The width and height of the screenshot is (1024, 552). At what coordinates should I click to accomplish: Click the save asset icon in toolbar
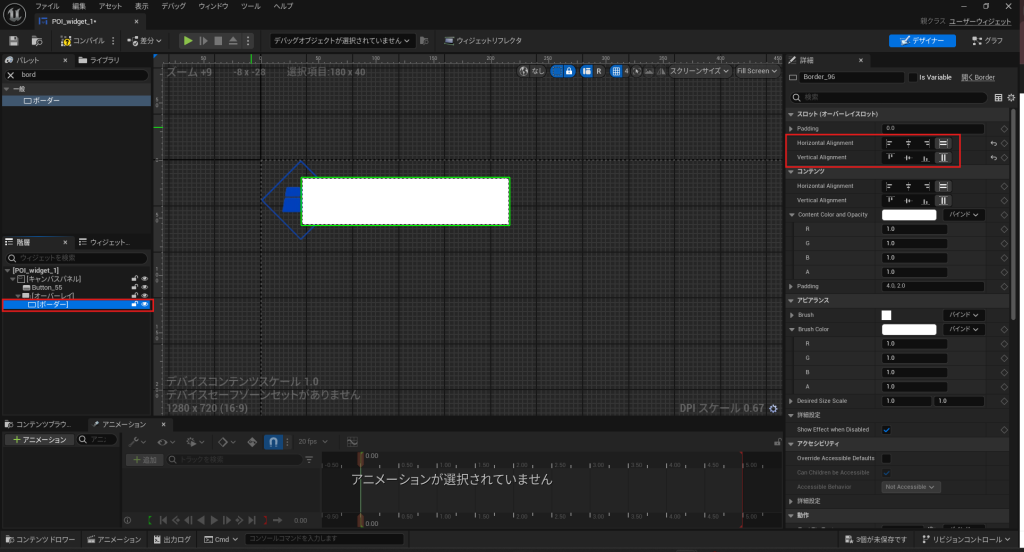tap(14, 41)
